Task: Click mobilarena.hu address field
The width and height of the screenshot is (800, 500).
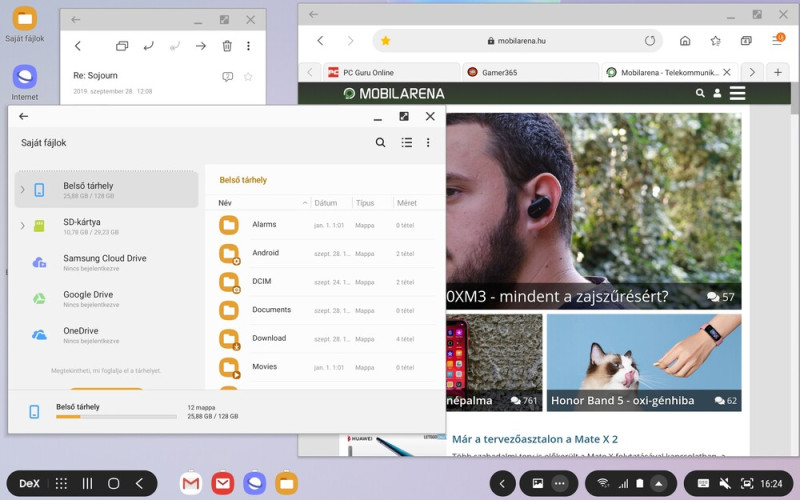Action: [x=516, y=41]
